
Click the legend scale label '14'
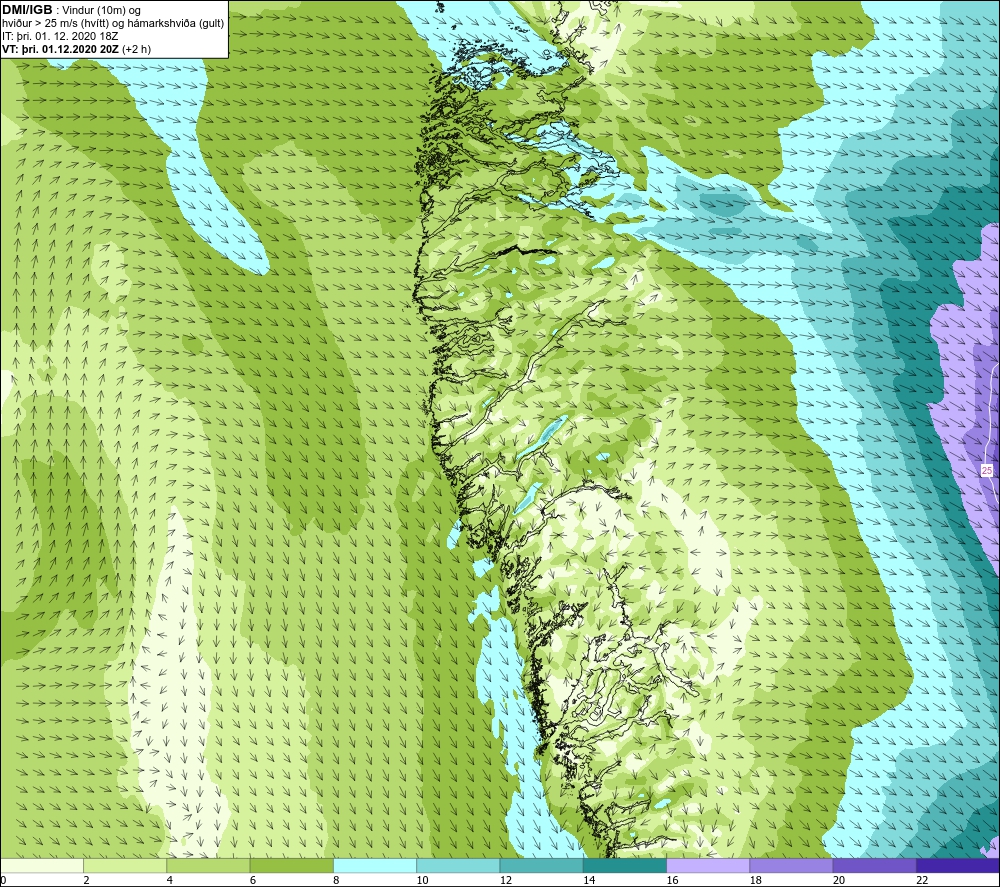589,881
